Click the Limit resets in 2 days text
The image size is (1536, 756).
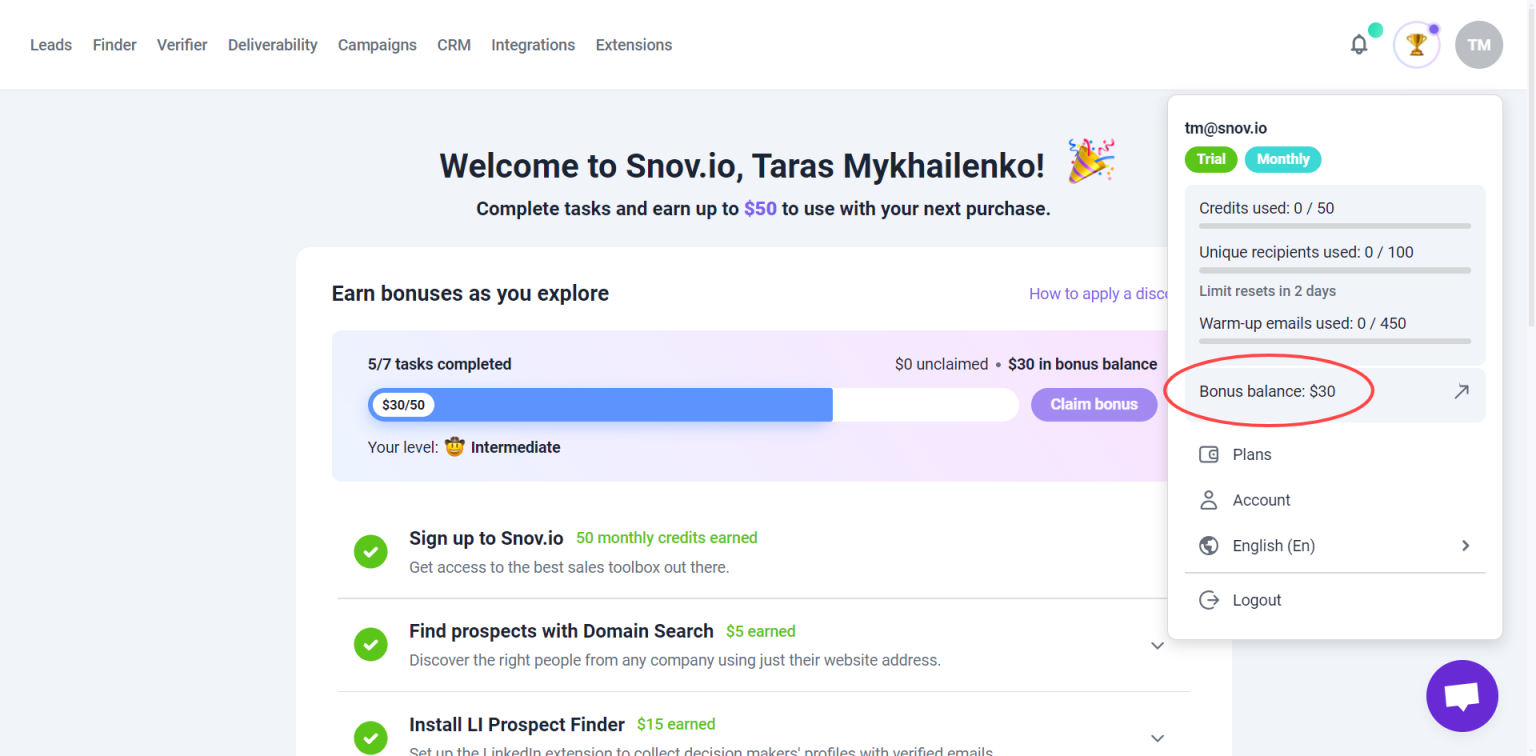point(1268,291)
